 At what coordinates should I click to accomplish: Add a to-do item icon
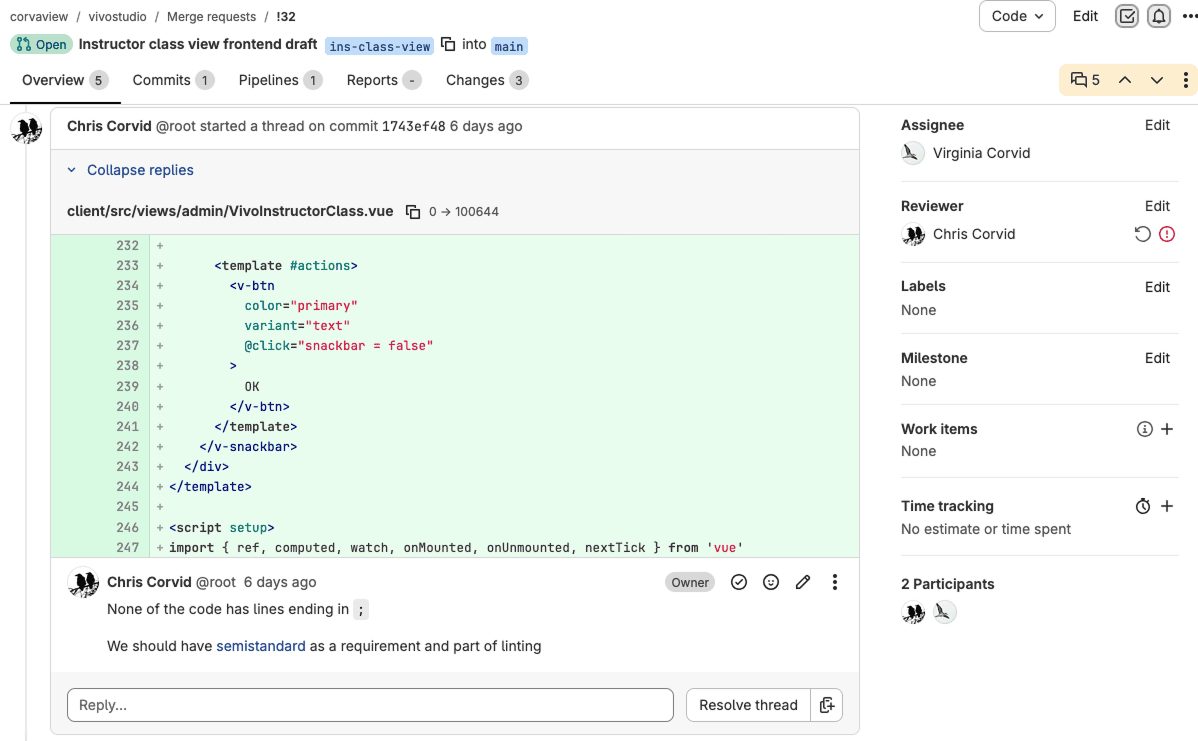click(1127, 16)
